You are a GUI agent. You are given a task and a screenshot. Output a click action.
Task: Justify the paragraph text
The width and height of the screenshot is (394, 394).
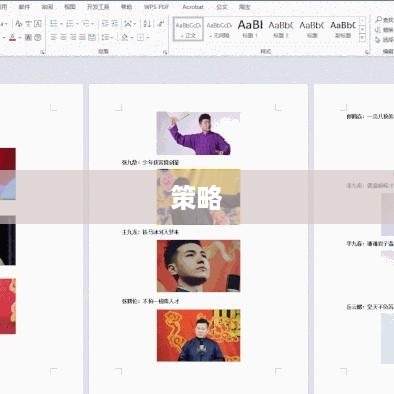(x=82, y=37)
